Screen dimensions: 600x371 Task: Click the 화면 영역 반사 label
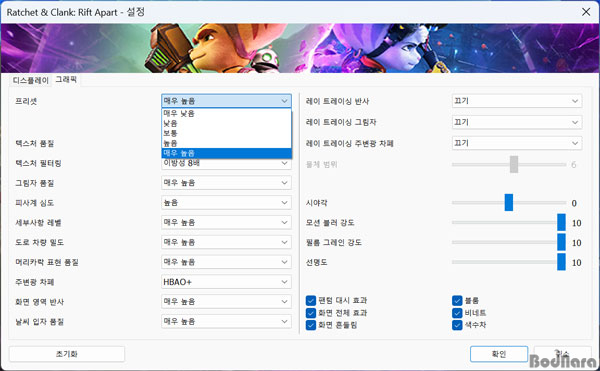(39, 302)
